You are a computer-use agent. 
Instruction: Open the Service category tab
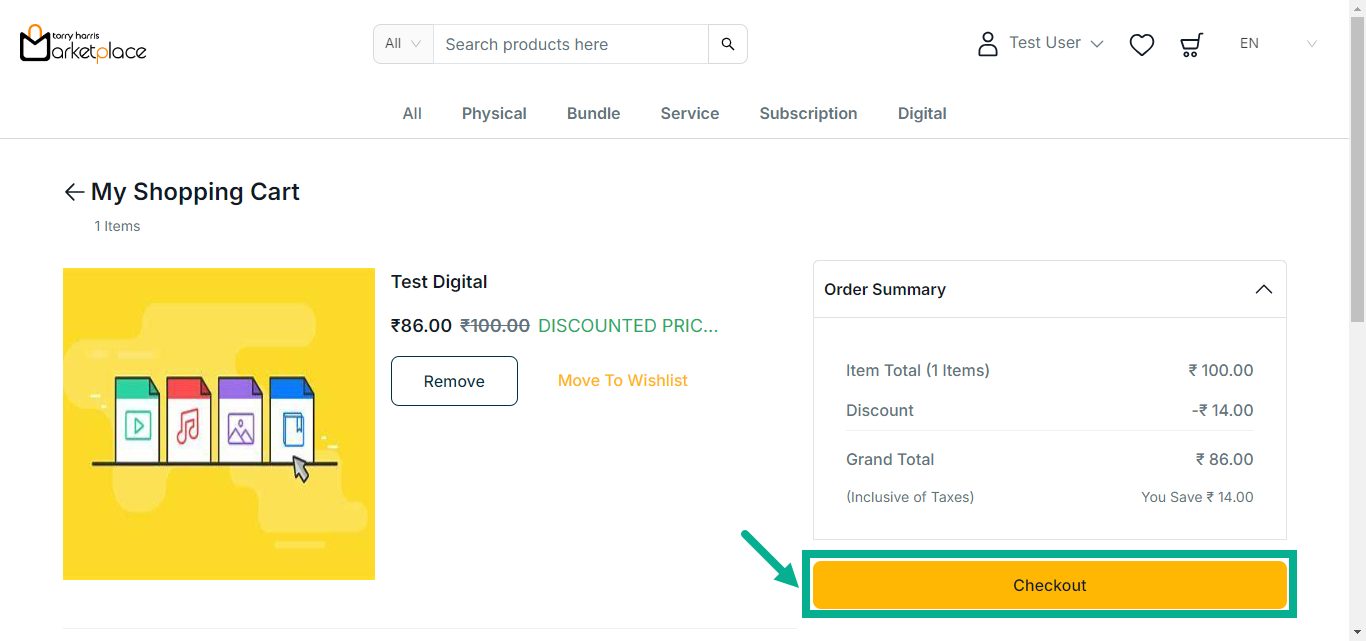coord(689,114)
